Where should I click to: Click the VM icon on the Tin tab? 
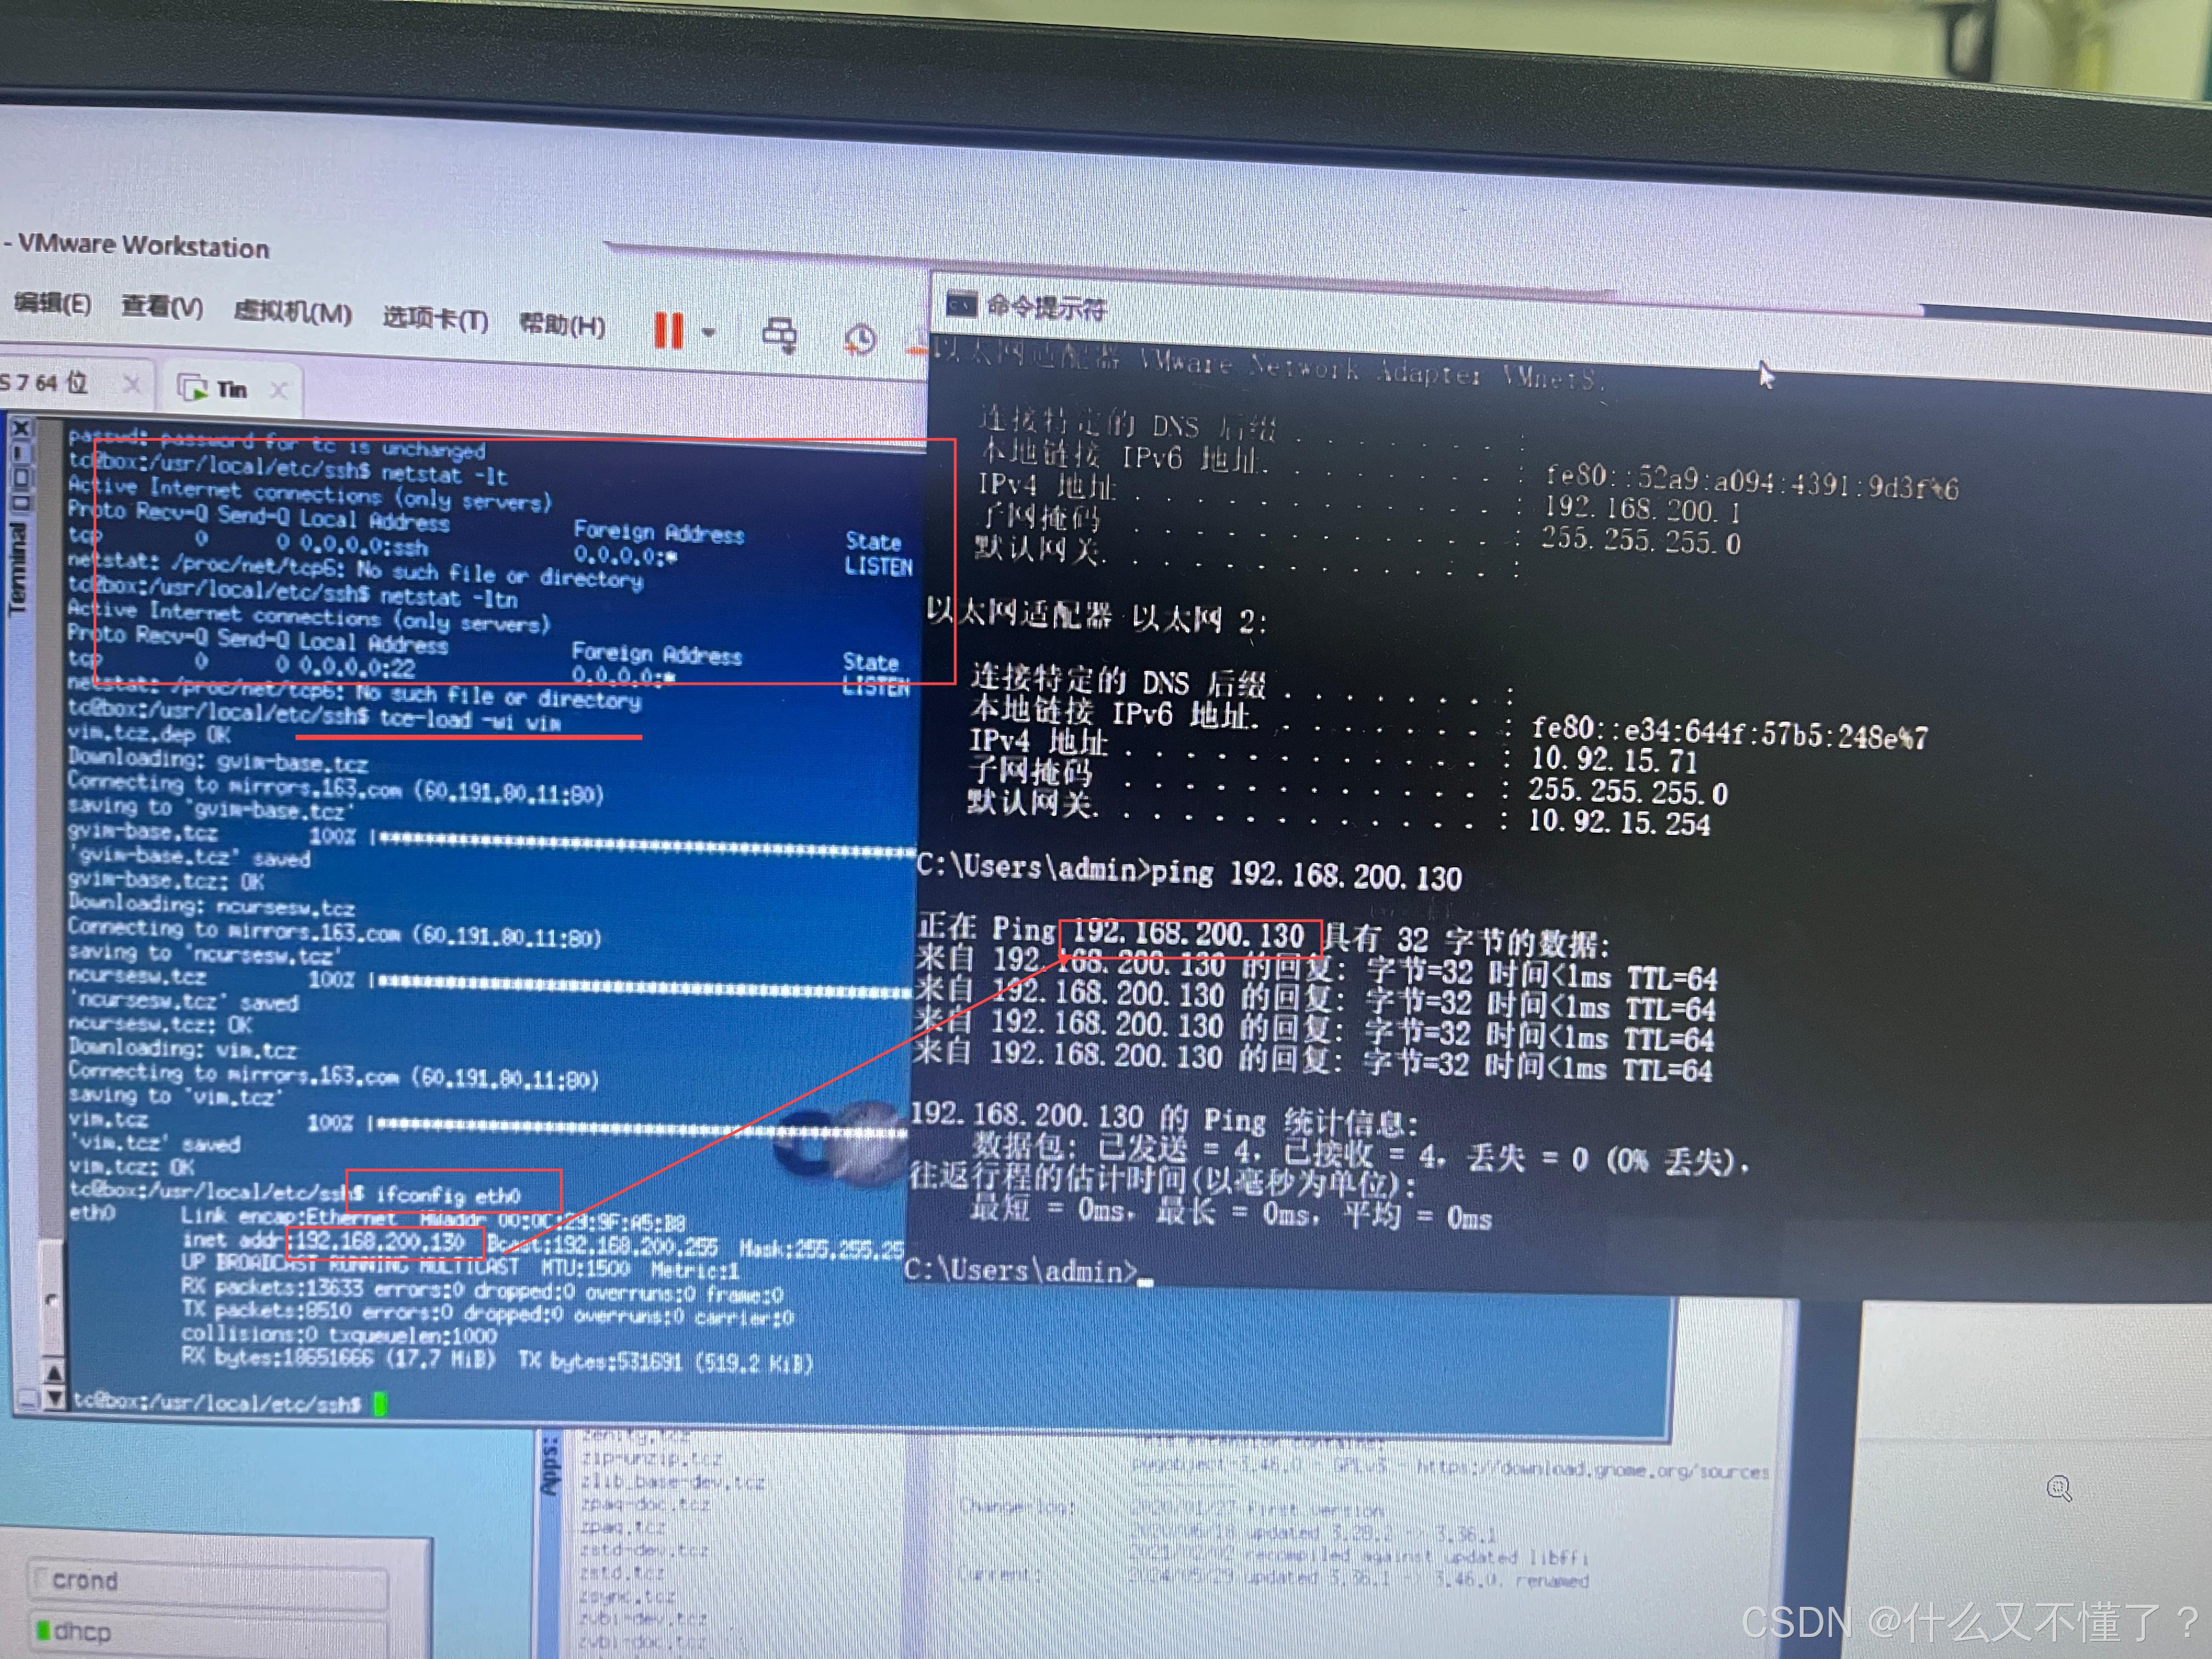click(191, 387)
